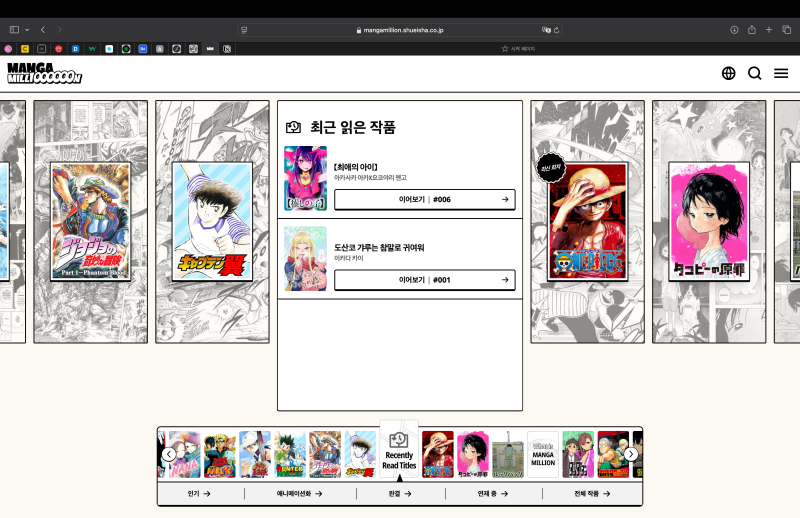Open the 애니메이션화 category link
This screenshot has height=518, width=800.
click(299, 494)
